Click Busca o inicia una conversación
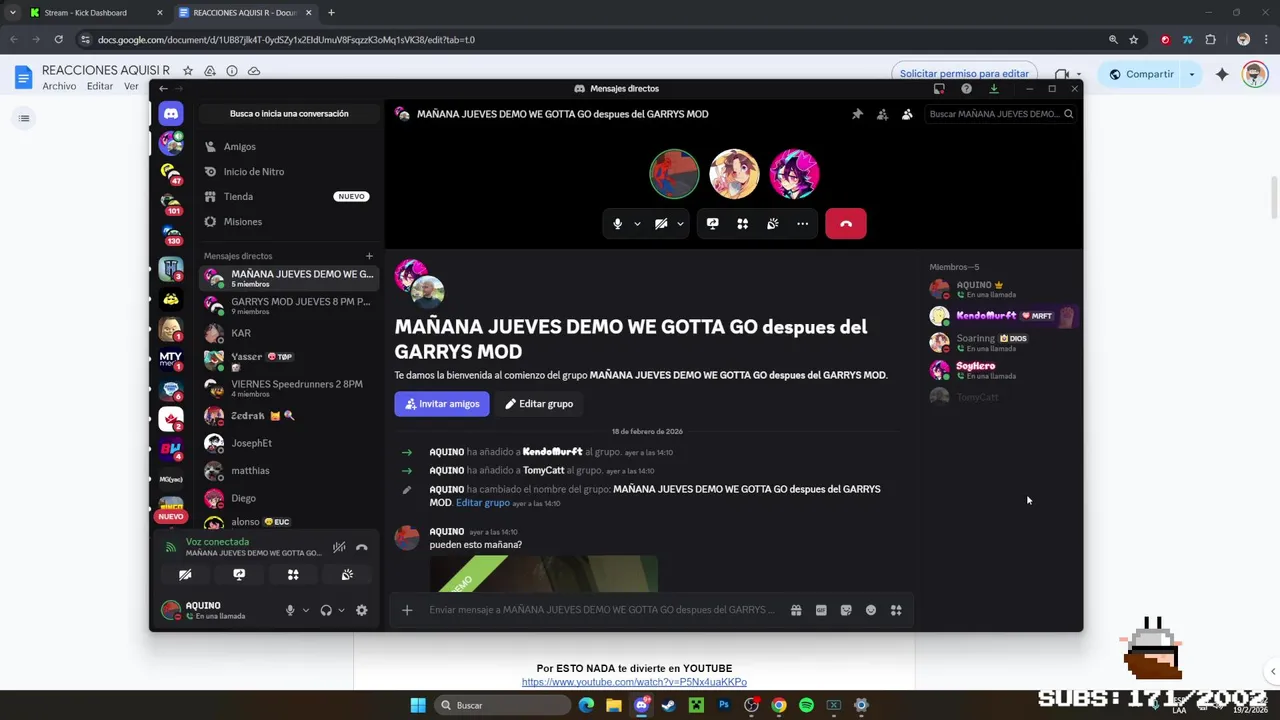The height and width of the screenshot is (720, 1280). 289,114
